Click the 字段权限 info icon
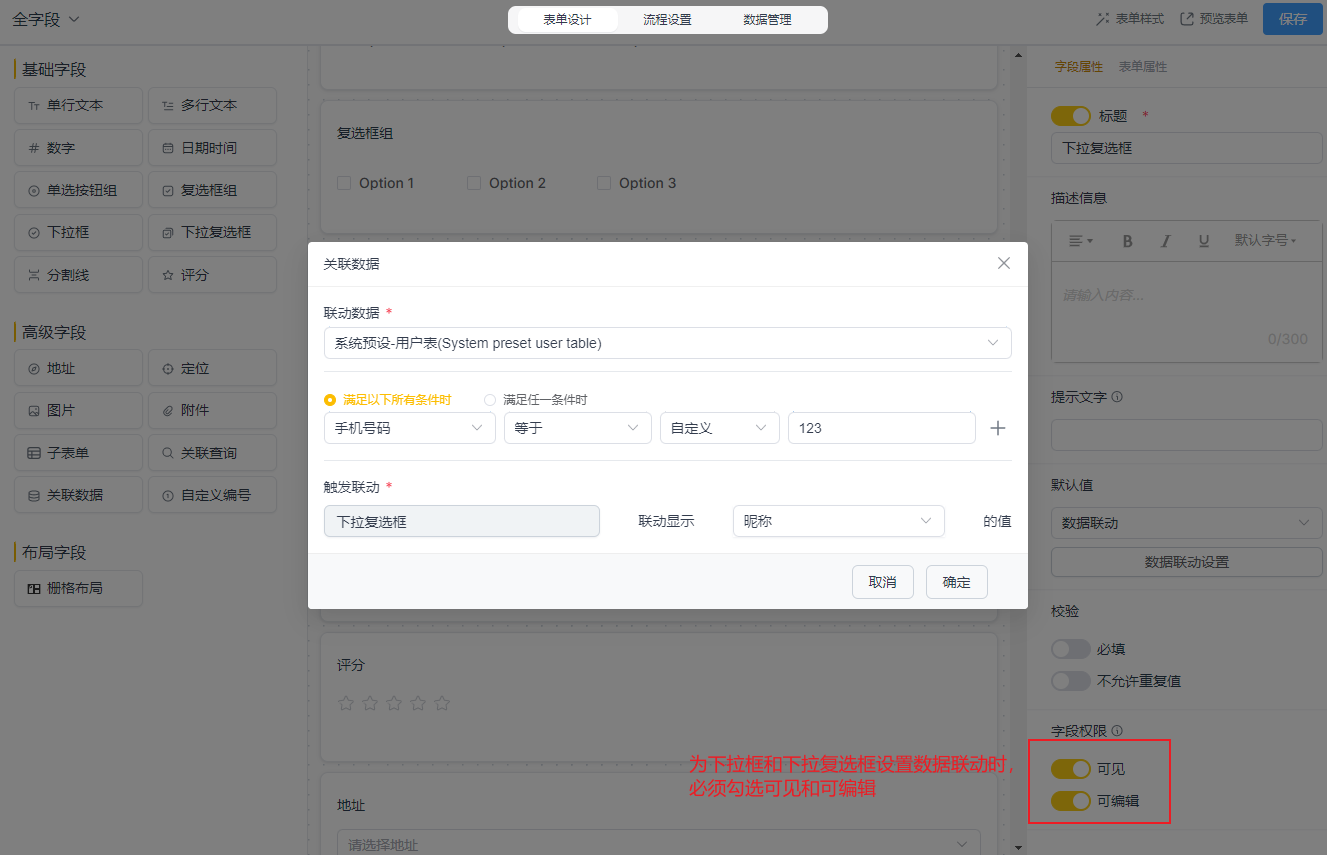Screen dimensions: 1327x855 pyautogui.click(x=1117, y=731)
